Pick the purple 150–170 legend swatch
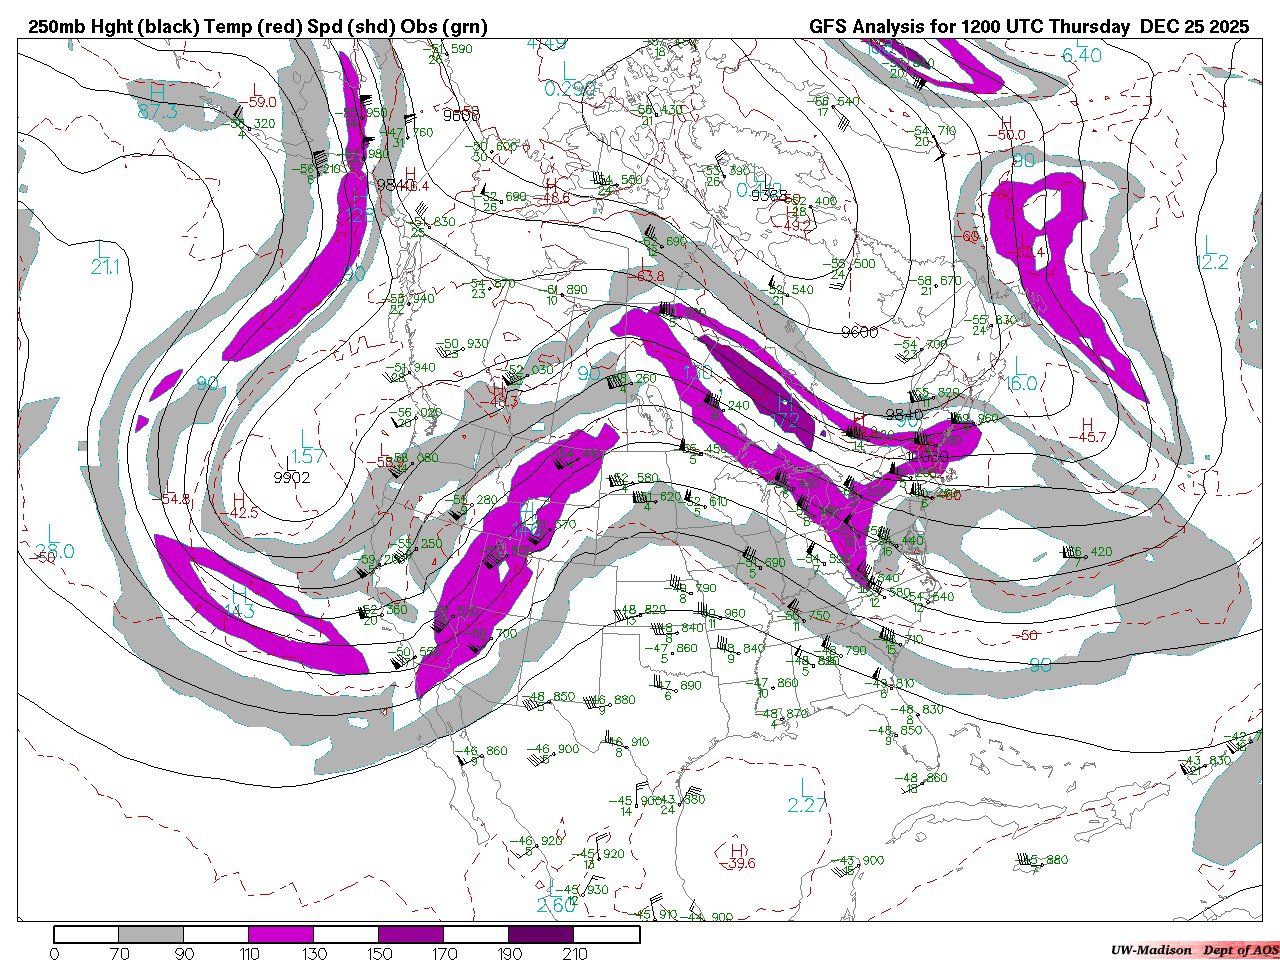The image size is (1280, 960). 411,934
